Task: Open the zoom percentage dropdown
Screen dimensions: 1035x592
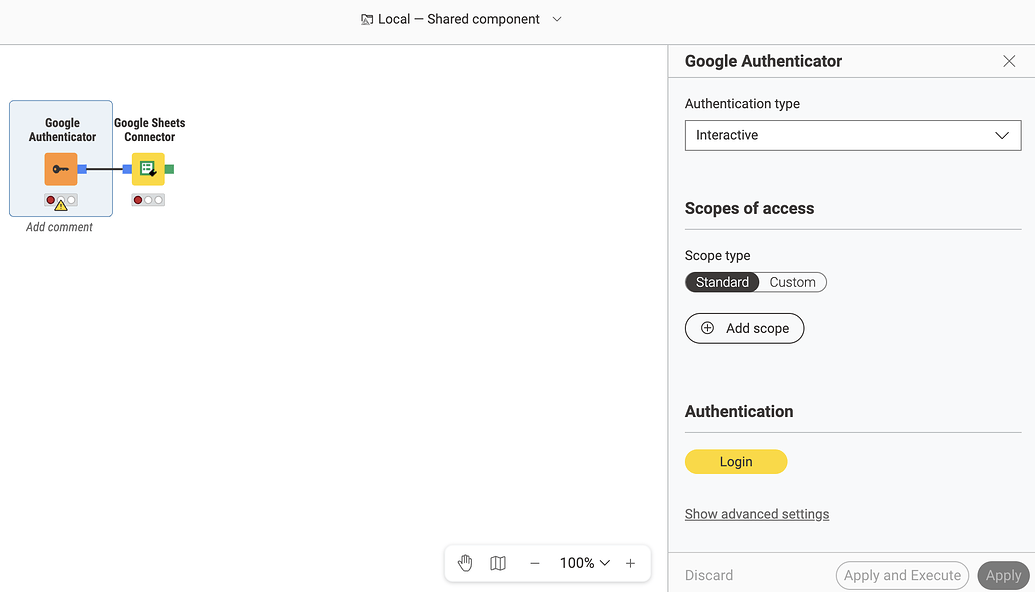Action: 584,563
